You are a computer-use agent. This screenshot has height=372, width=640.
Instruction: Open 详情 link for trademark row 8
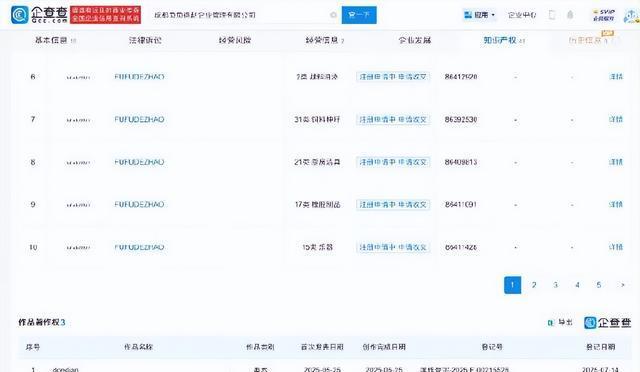click(616, 162)
